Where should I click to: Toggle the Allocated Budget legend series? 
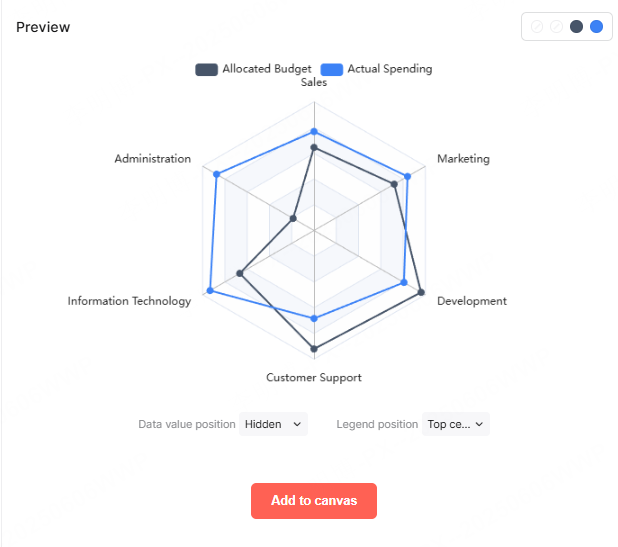[x=254, y=69]
